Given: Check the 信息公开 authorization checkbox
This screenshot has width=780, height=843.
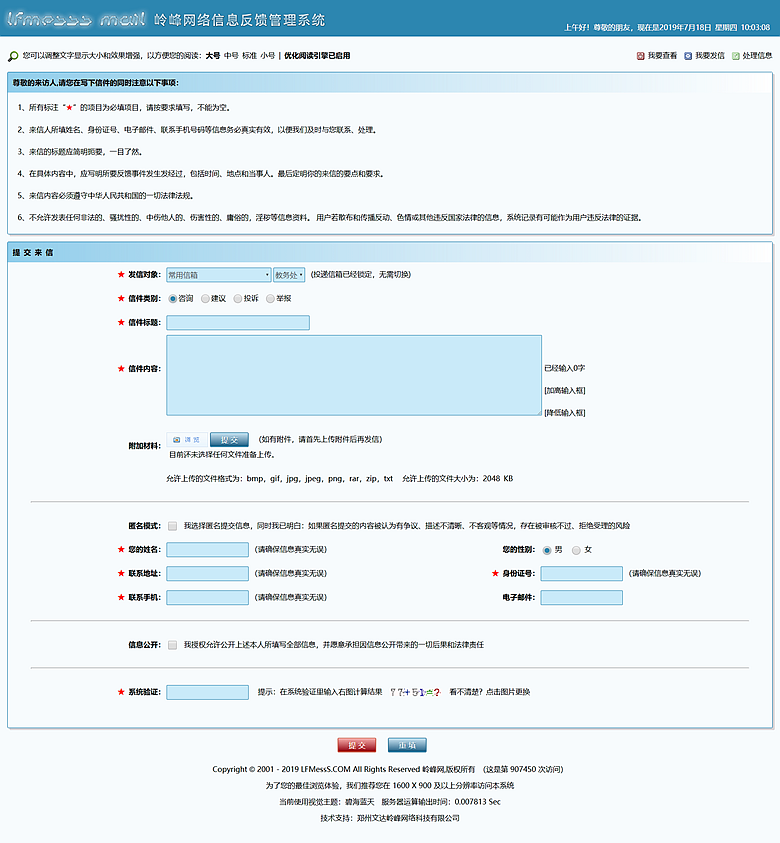Looking at the screenshot, I should (173, 645).
